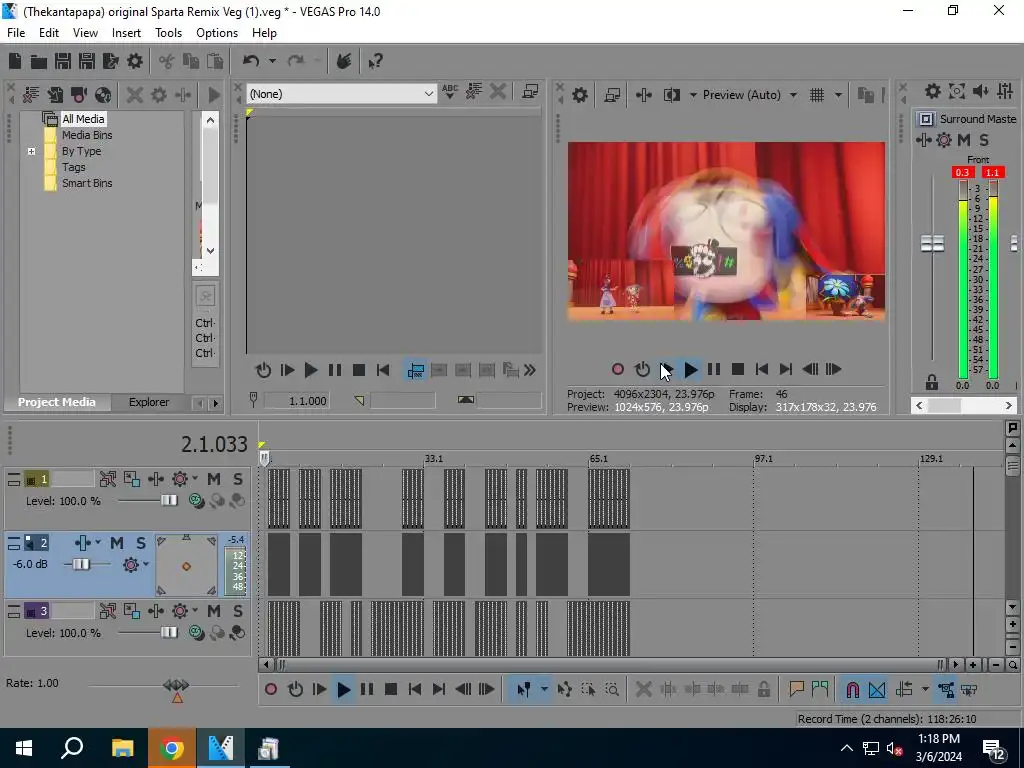Select the Media Bins folder
1024x768 pixels.
[x=87, y=135]
